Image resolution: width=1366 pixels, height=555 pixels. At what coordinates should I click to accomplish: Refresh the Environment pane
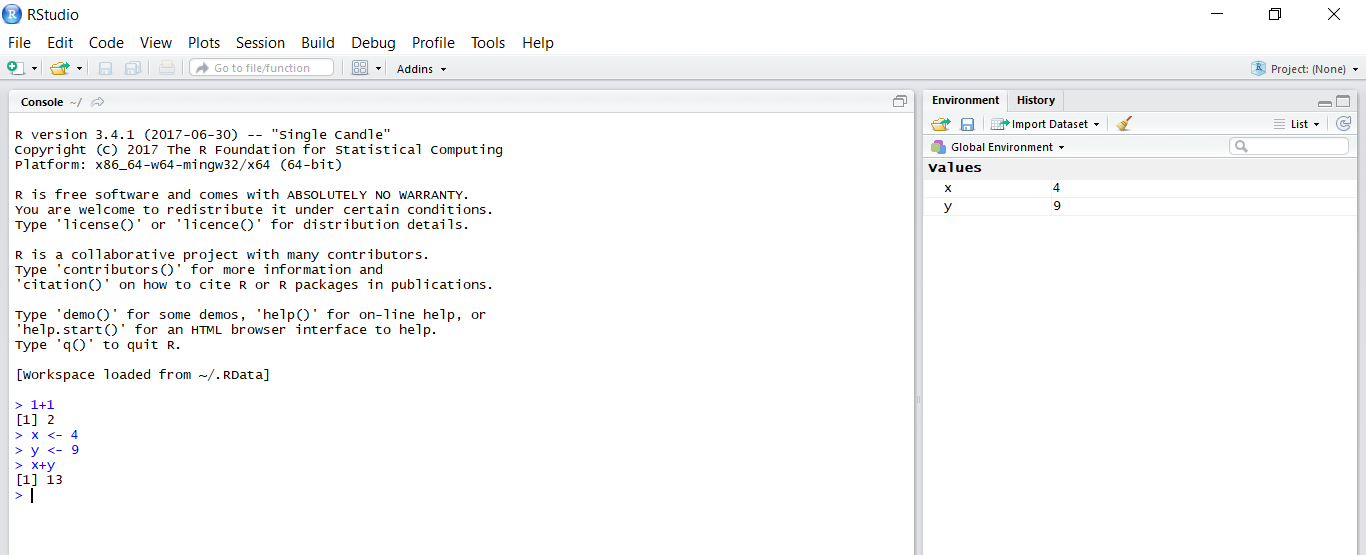[x=1343, y=124]
